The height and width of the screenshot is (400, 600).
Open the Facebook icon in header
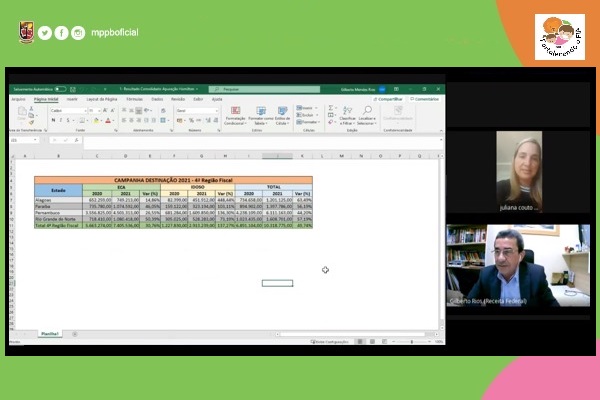click(x=62, y=33)
